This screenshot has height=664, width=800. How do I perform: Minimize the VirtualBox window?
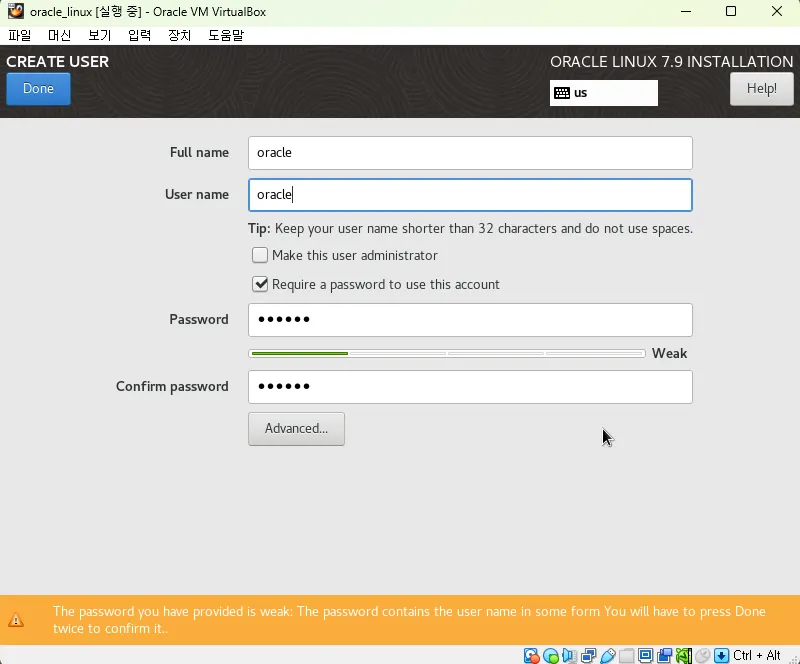click(x=686, y=11)
